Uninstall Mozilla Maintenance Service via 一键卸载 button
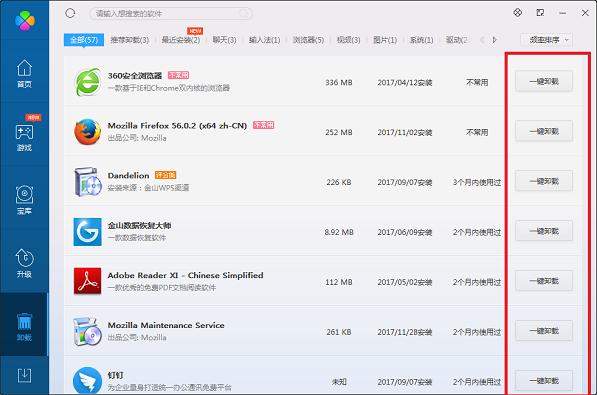The height and width of the screenshot is (395, 597). [544, 331]
